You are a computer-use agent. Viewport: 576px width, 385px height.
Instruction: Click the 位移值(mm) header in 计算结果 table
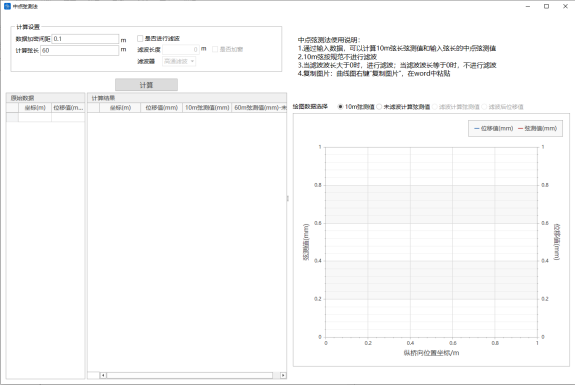click(x=162, y=108)
